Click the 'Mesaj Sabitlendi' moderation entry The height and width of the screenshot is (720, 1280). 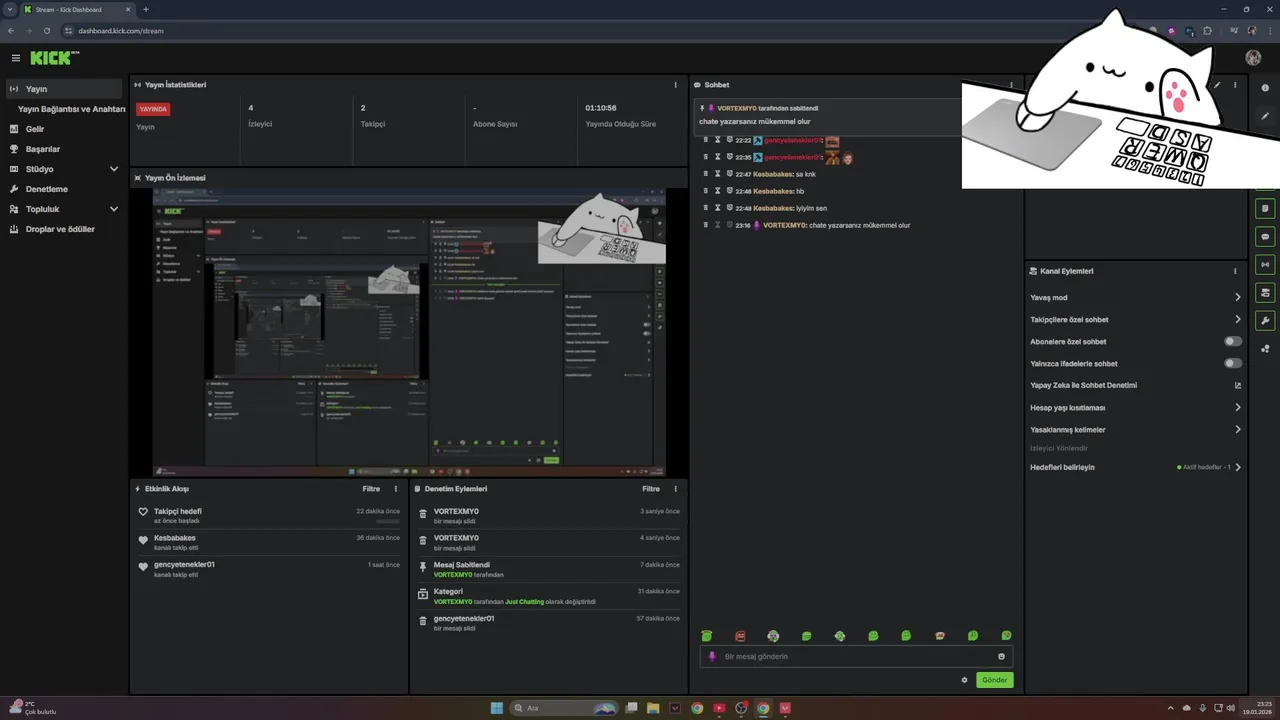549,569
